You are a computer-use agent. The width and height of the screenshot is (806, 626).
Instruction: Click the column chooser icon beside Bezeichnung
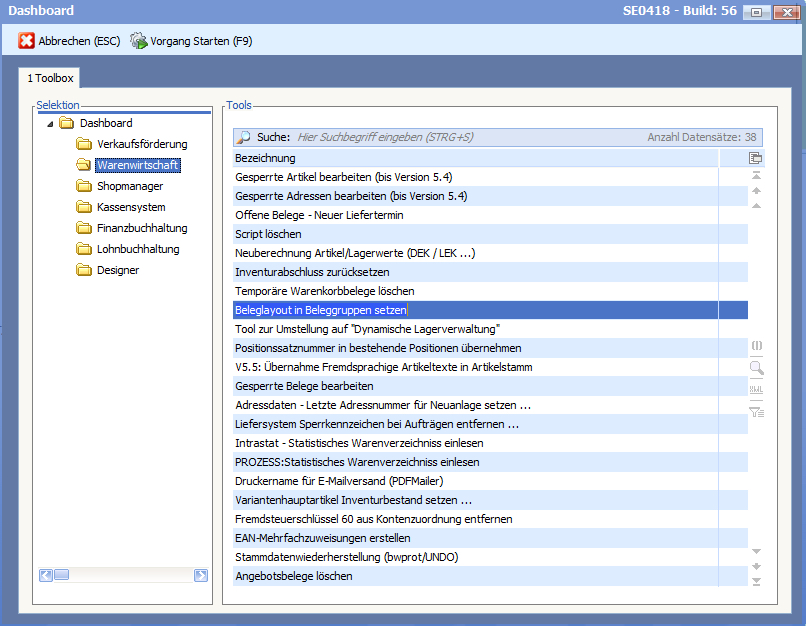[x=756, y=158]
